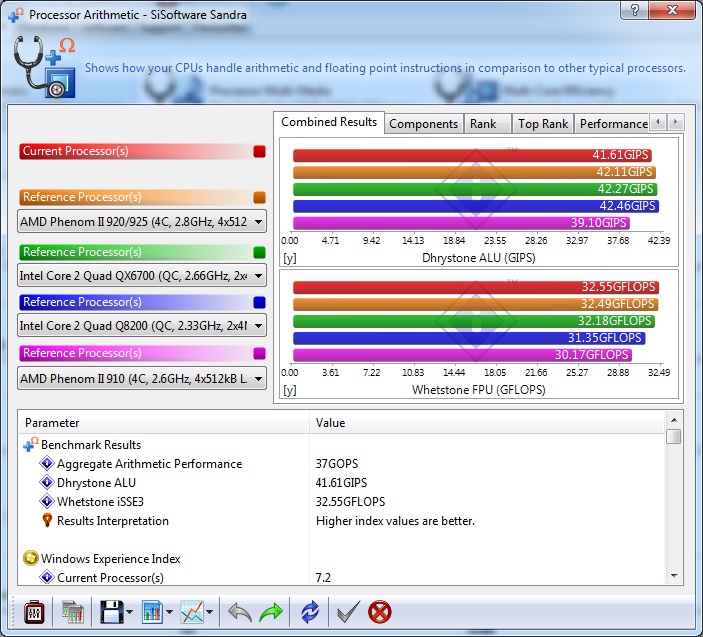The image size is (703, 637).
Task: Click the benchmark engine toolbar icon
Action: pyautogui.click(x=34, y=612)
